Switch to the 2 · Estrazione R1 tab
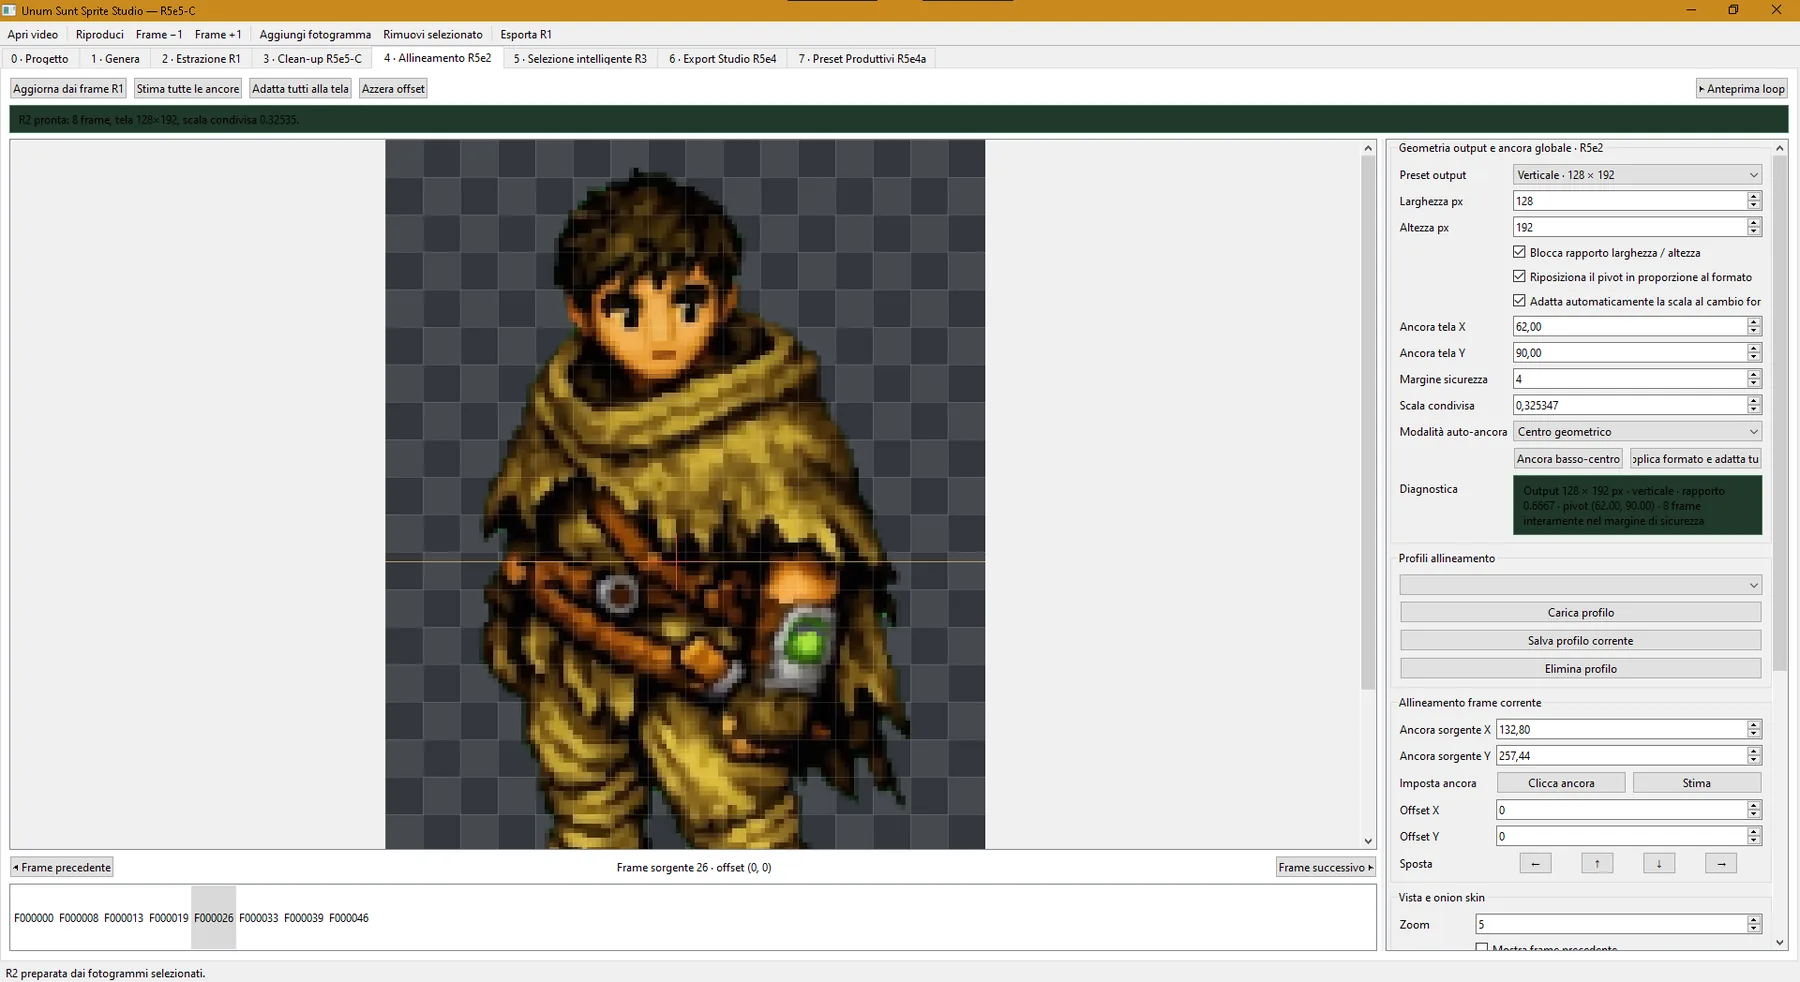Screen dimensions: 1800x982 tap(201, 59)
